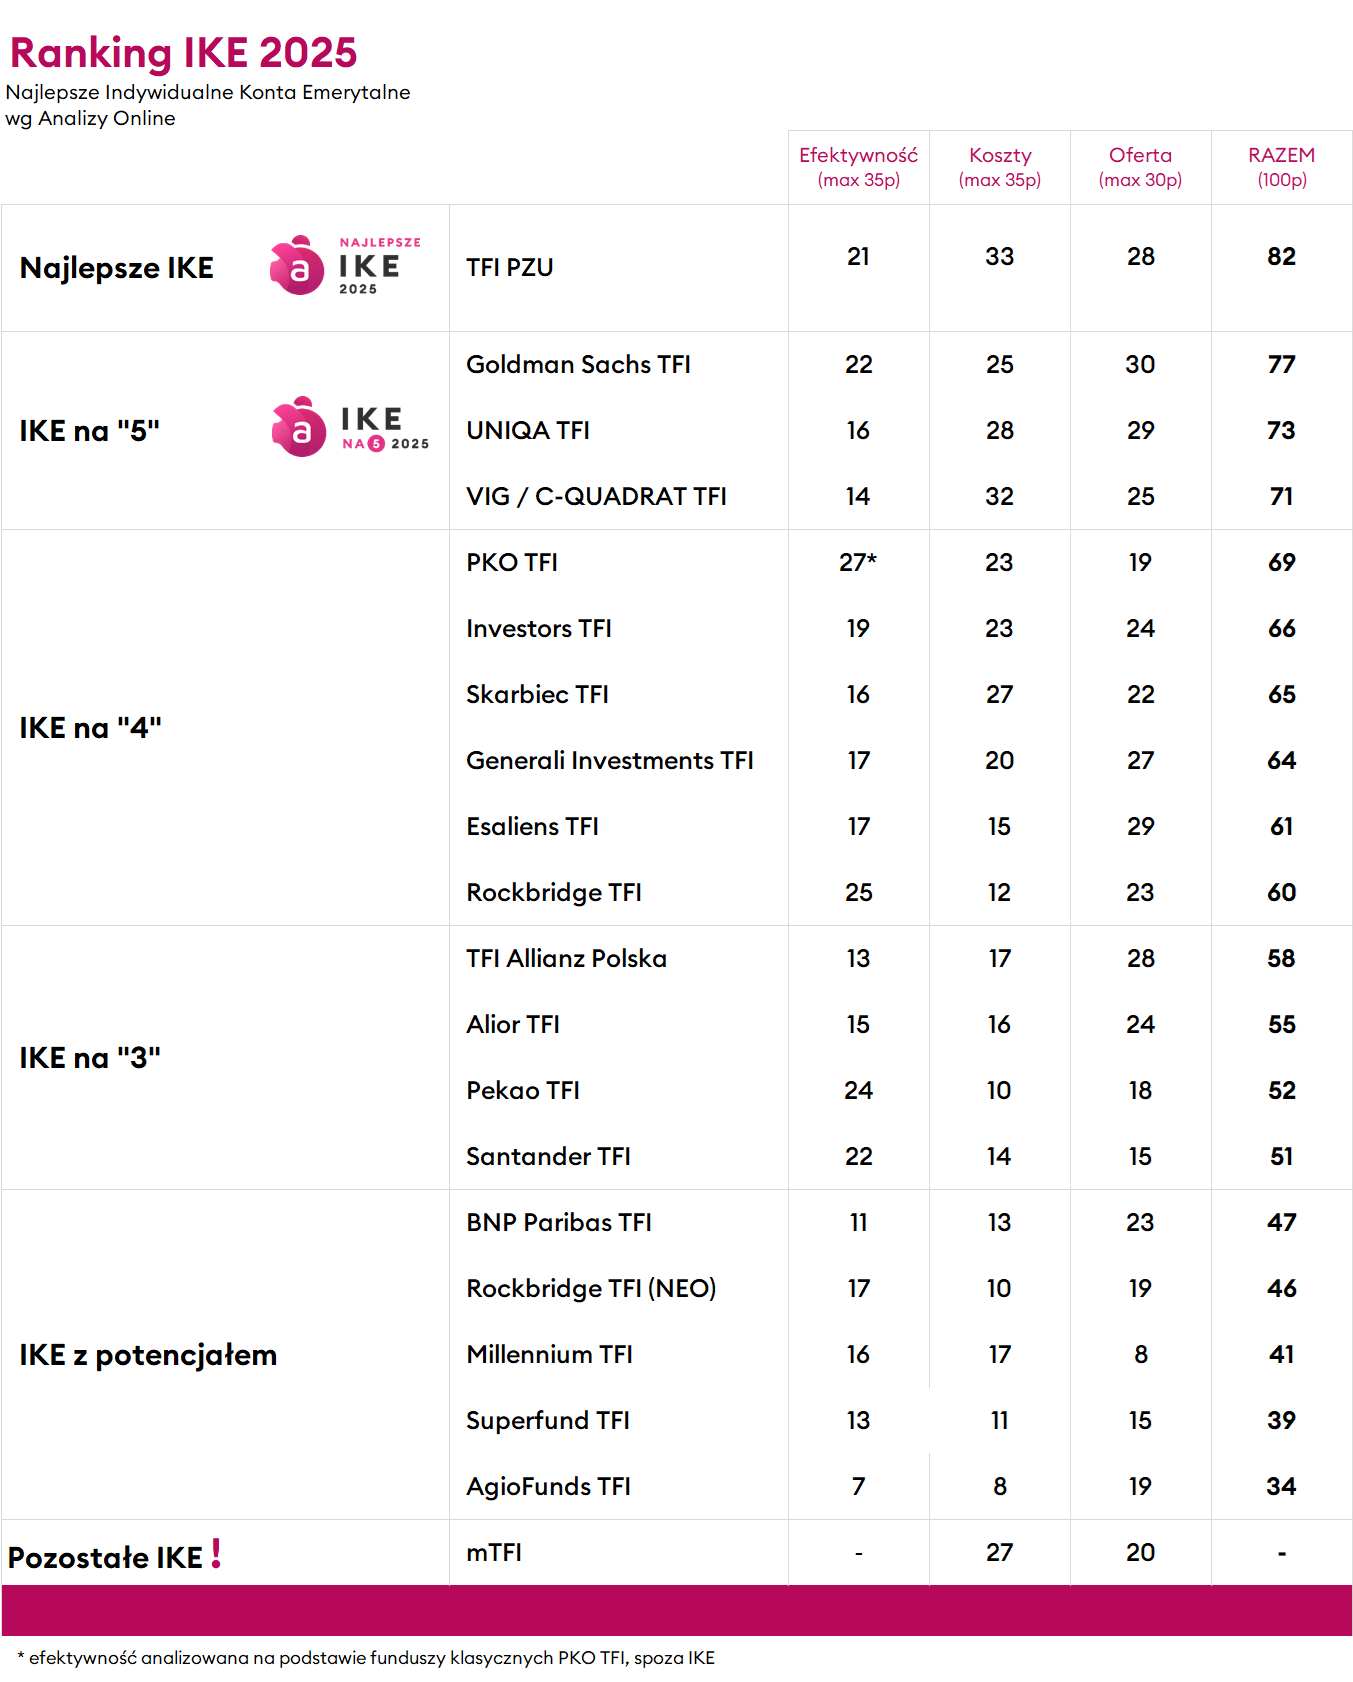Open the Goldman Sachs TFI entry
This screenshot has width=1353, height=1682.
point(578,365)
